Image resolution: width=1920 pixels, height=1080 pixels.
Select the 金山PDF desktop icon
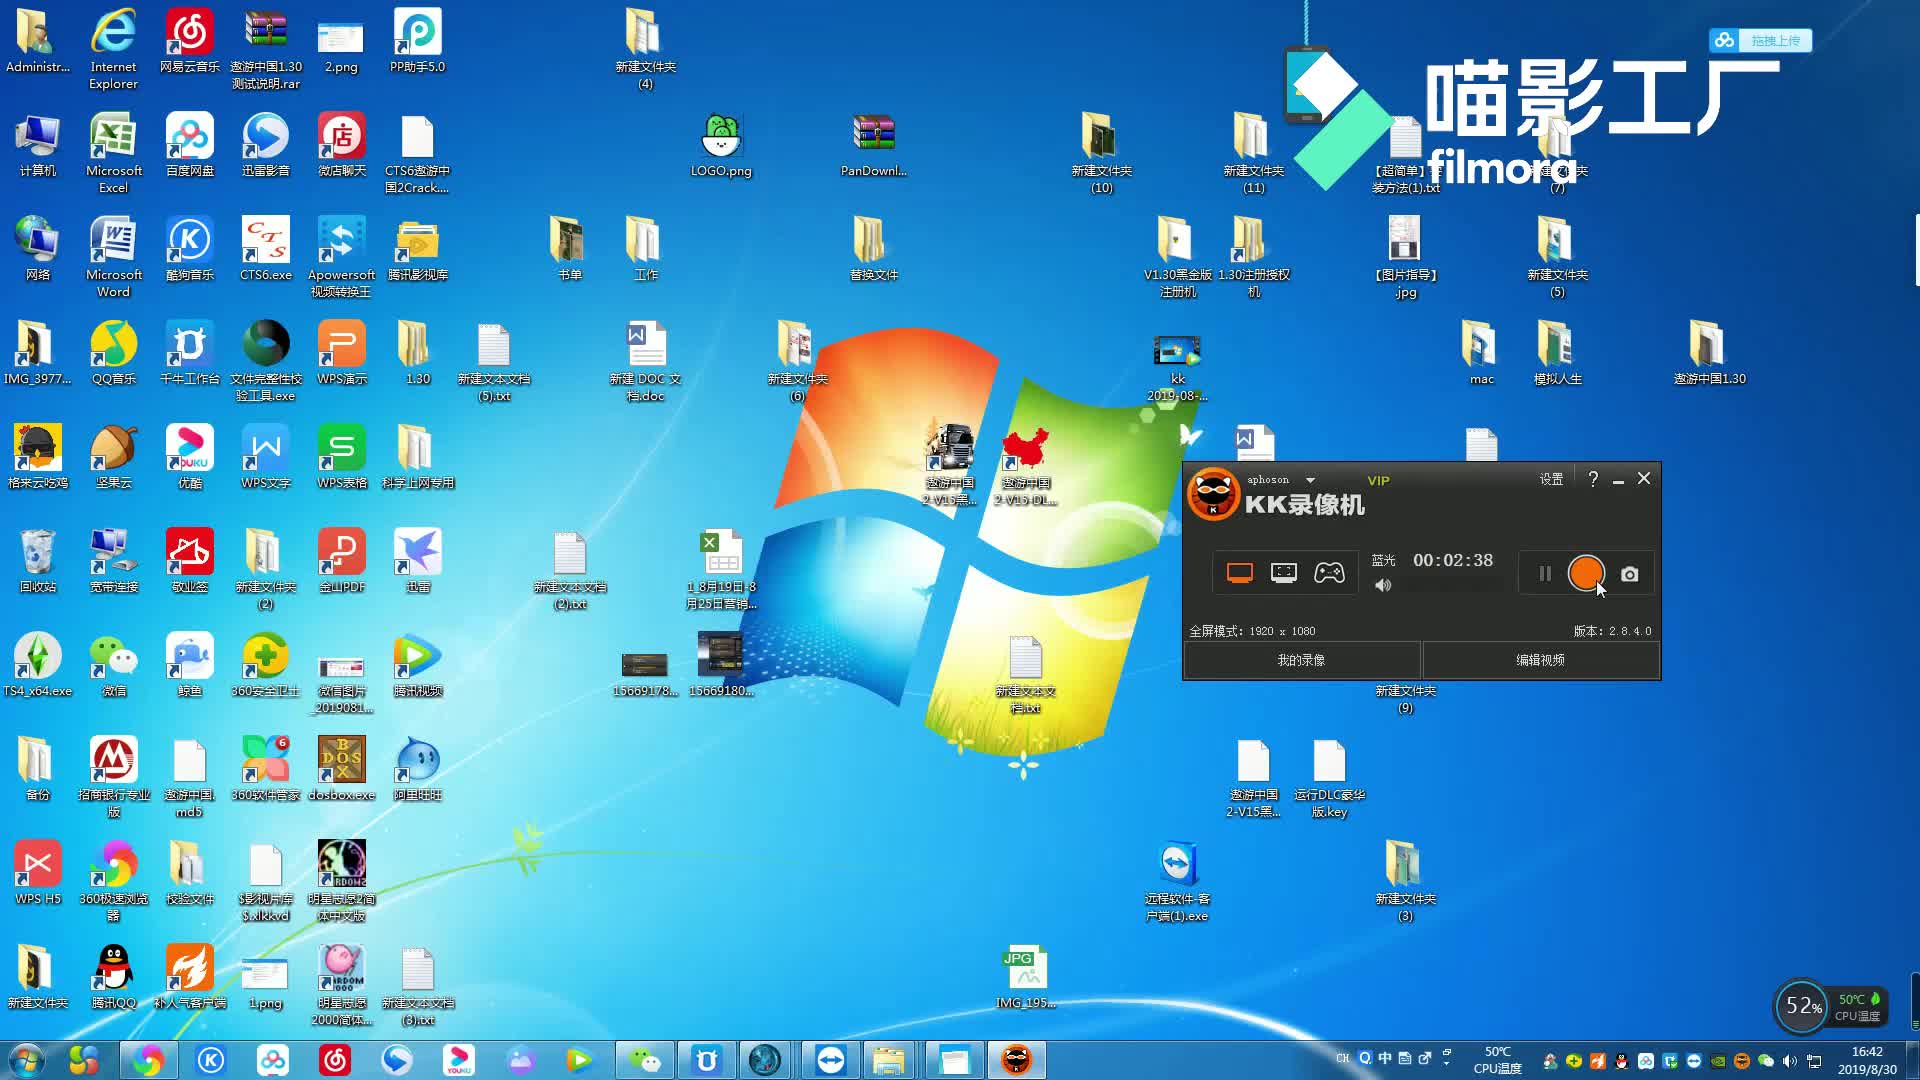click(342, 560)
